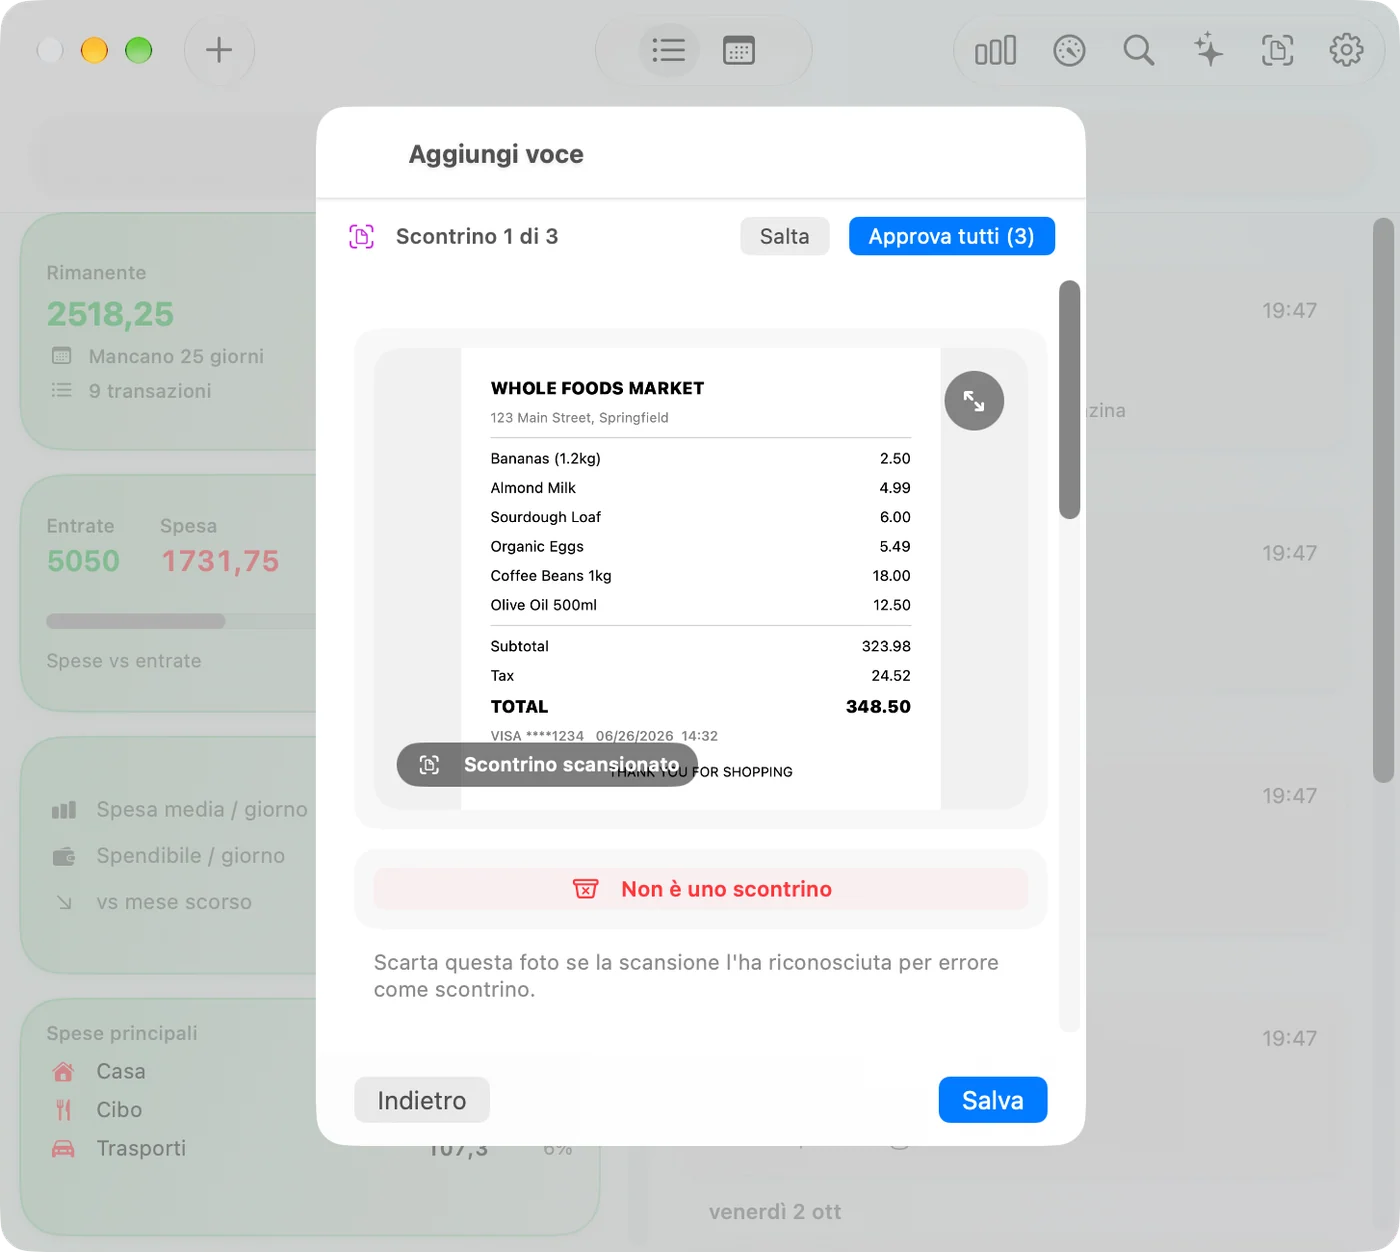Click the scanned Whole Foods receipt image
The width and height of the screenshot is (1400, 1252).
pyautogui.click(x=700, y=578)
